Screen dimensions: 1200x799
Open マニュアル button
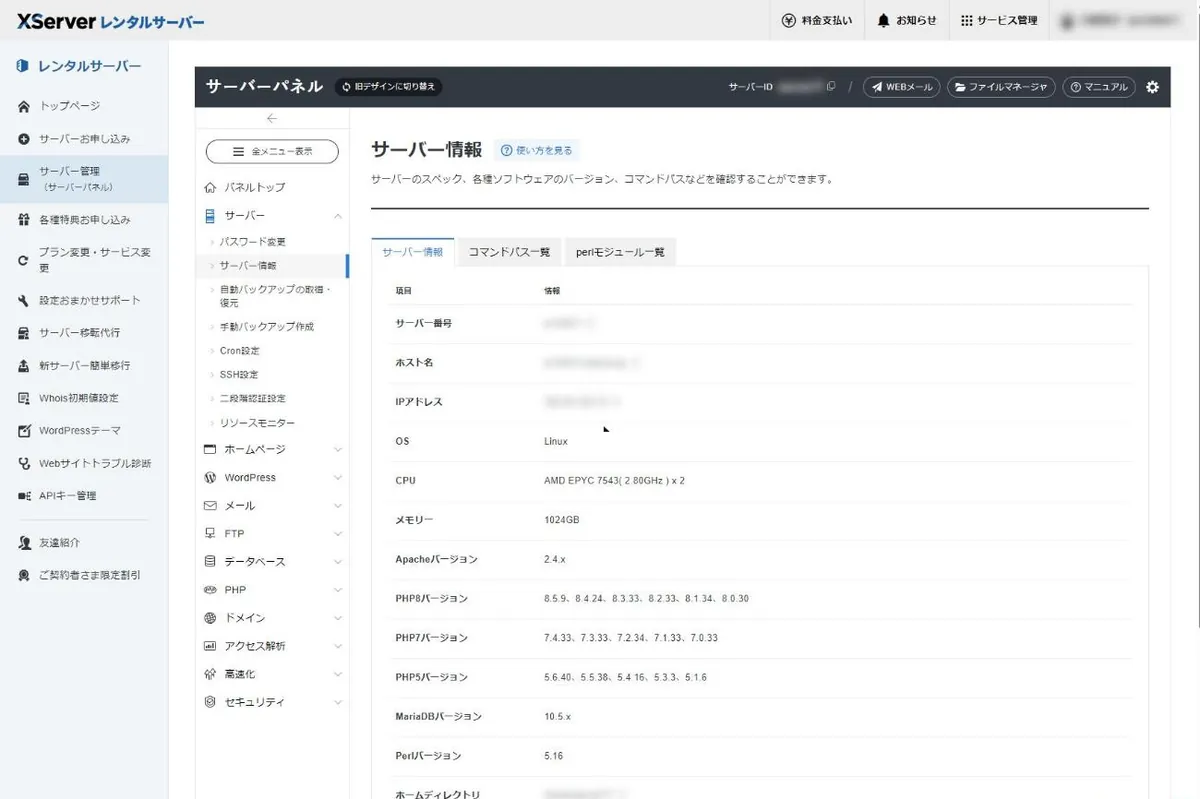pos(1099,87)
